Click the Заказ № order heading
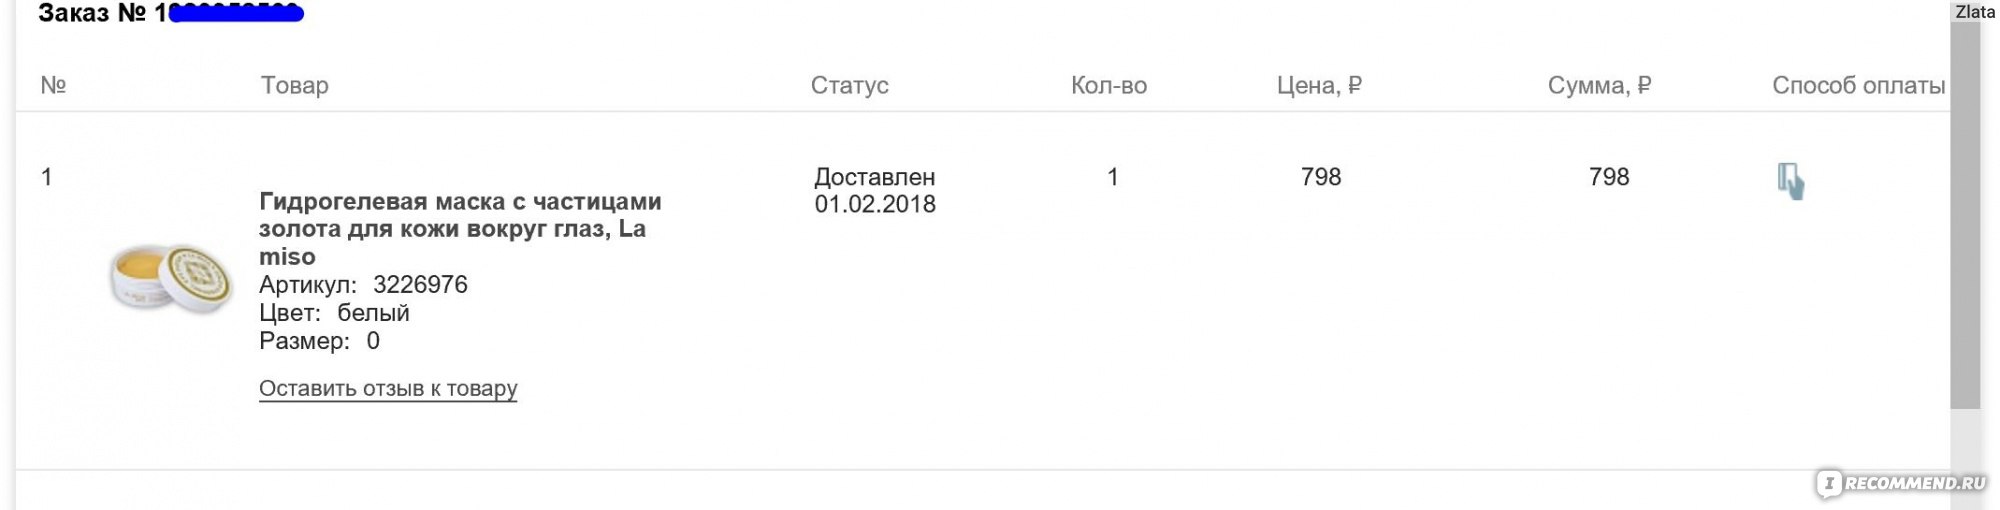 pos(171,13)
